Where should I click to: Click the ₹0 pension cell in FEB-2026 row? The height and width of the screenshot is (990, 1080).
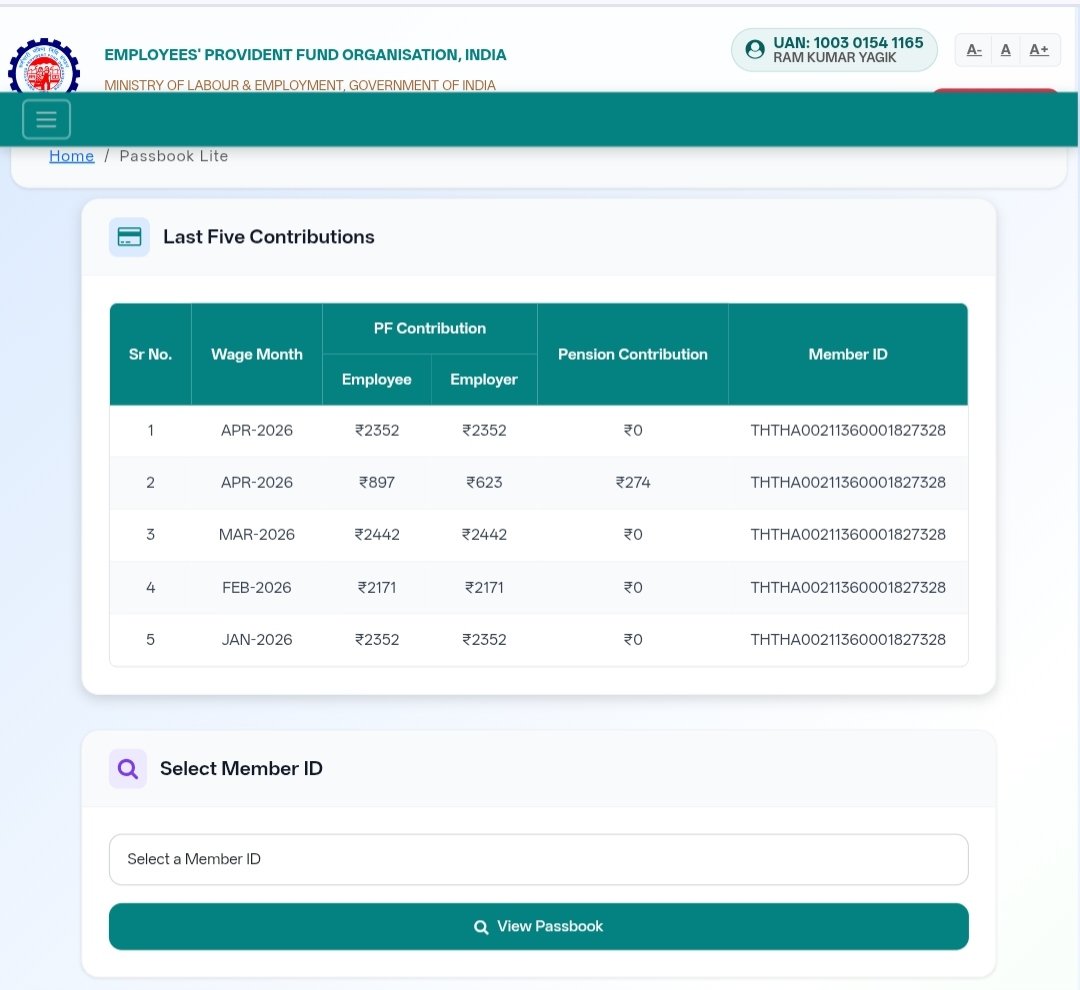coord(633,588)
